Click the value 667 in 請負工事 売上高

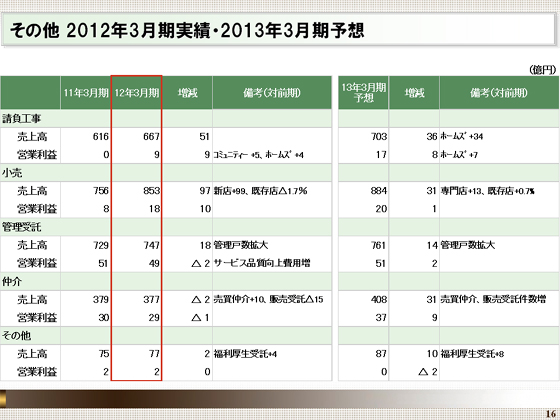(x=151, y=136)
